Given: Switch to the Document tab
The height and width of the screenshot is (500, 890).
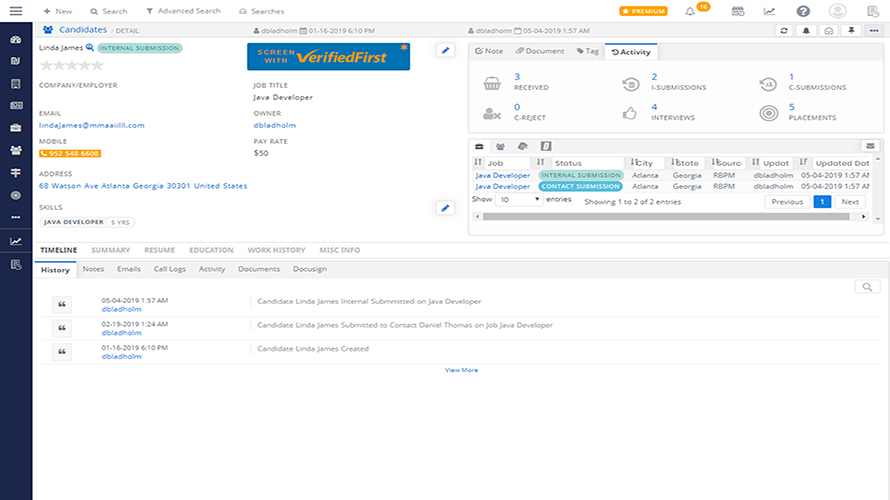Looking at the screenshot, I should point(540,51).
